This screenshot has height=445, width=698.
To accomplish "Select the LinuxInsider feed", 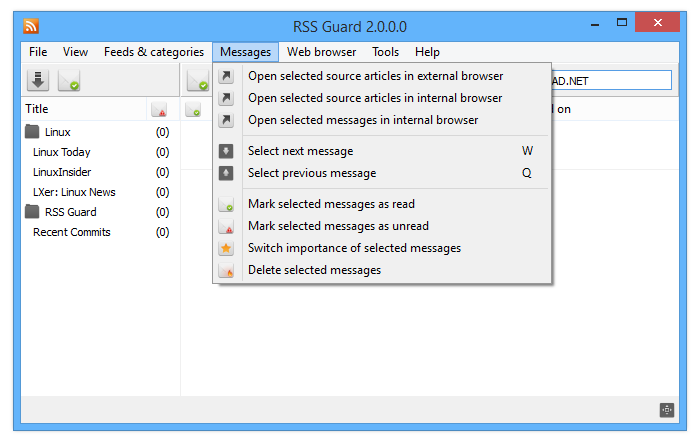I will 101,172.
